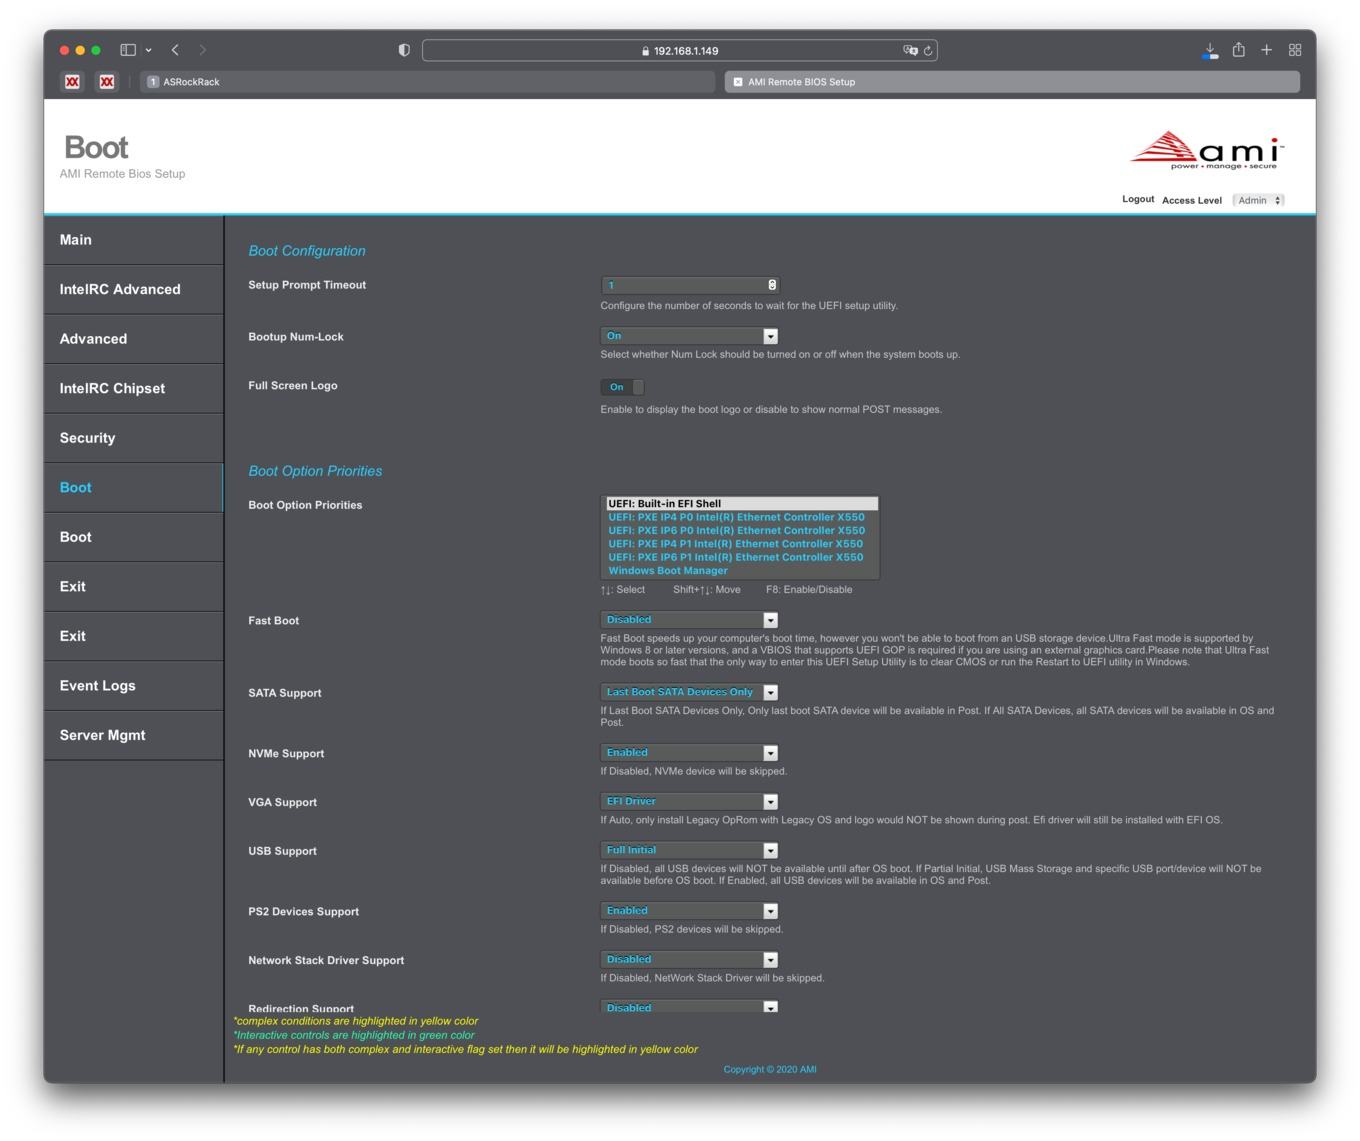The image size is (1360, 1141).
Task: Open the sidebar options chevron in the Safari toolbar
Action: (x=149, y=50)
